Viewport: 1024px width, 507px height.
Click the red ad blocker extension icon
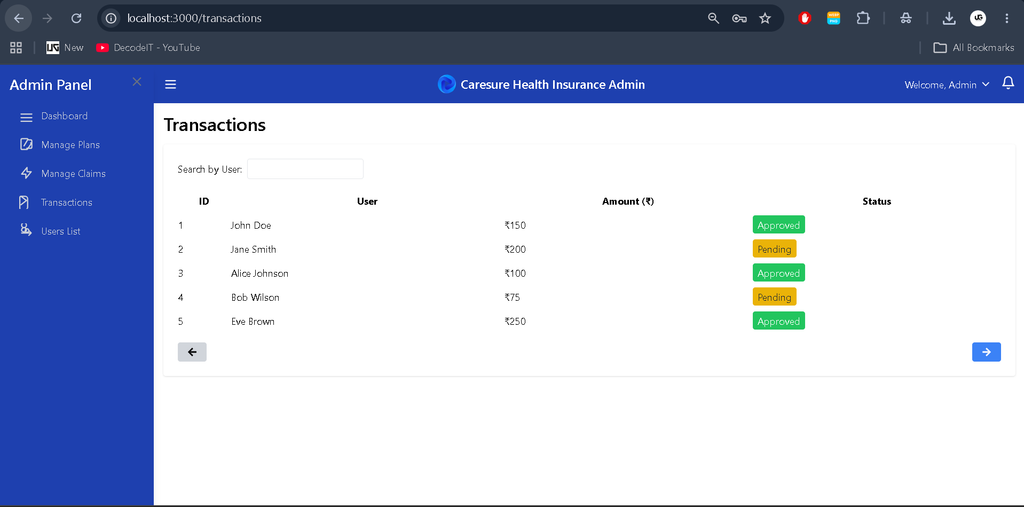[805, 18]
